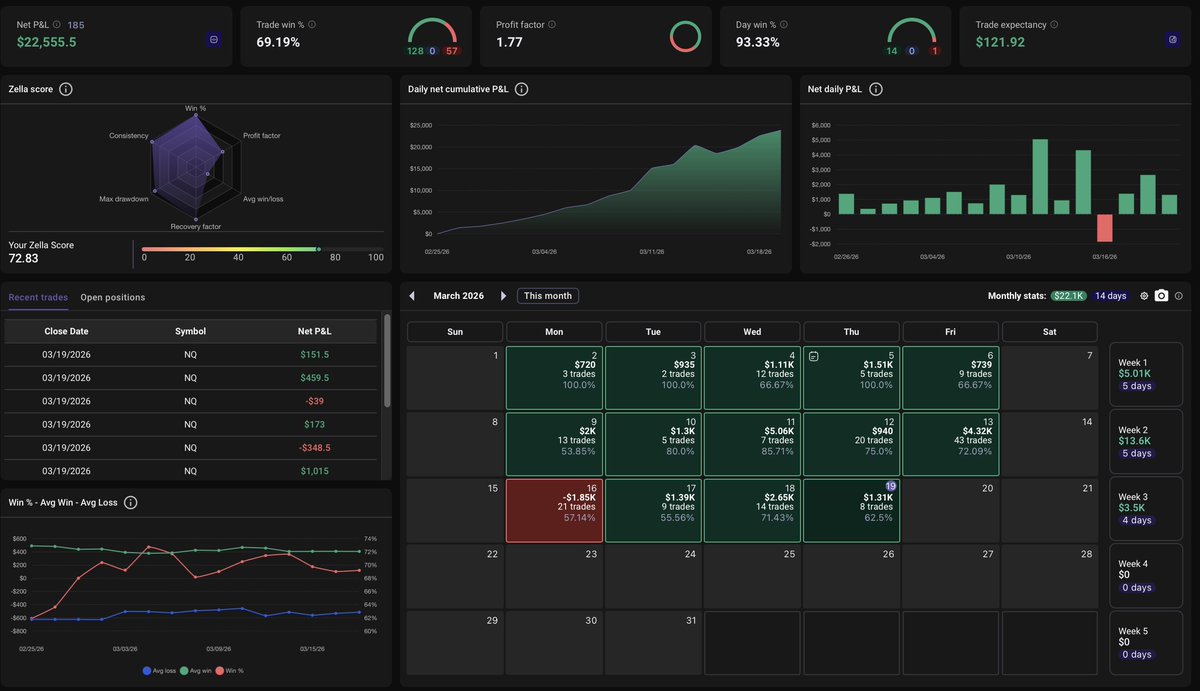The width and height of the screenshot is (1200, 691).
Task: Open the Trade expectancy info icon
Action: click(x=1054, y=24)
